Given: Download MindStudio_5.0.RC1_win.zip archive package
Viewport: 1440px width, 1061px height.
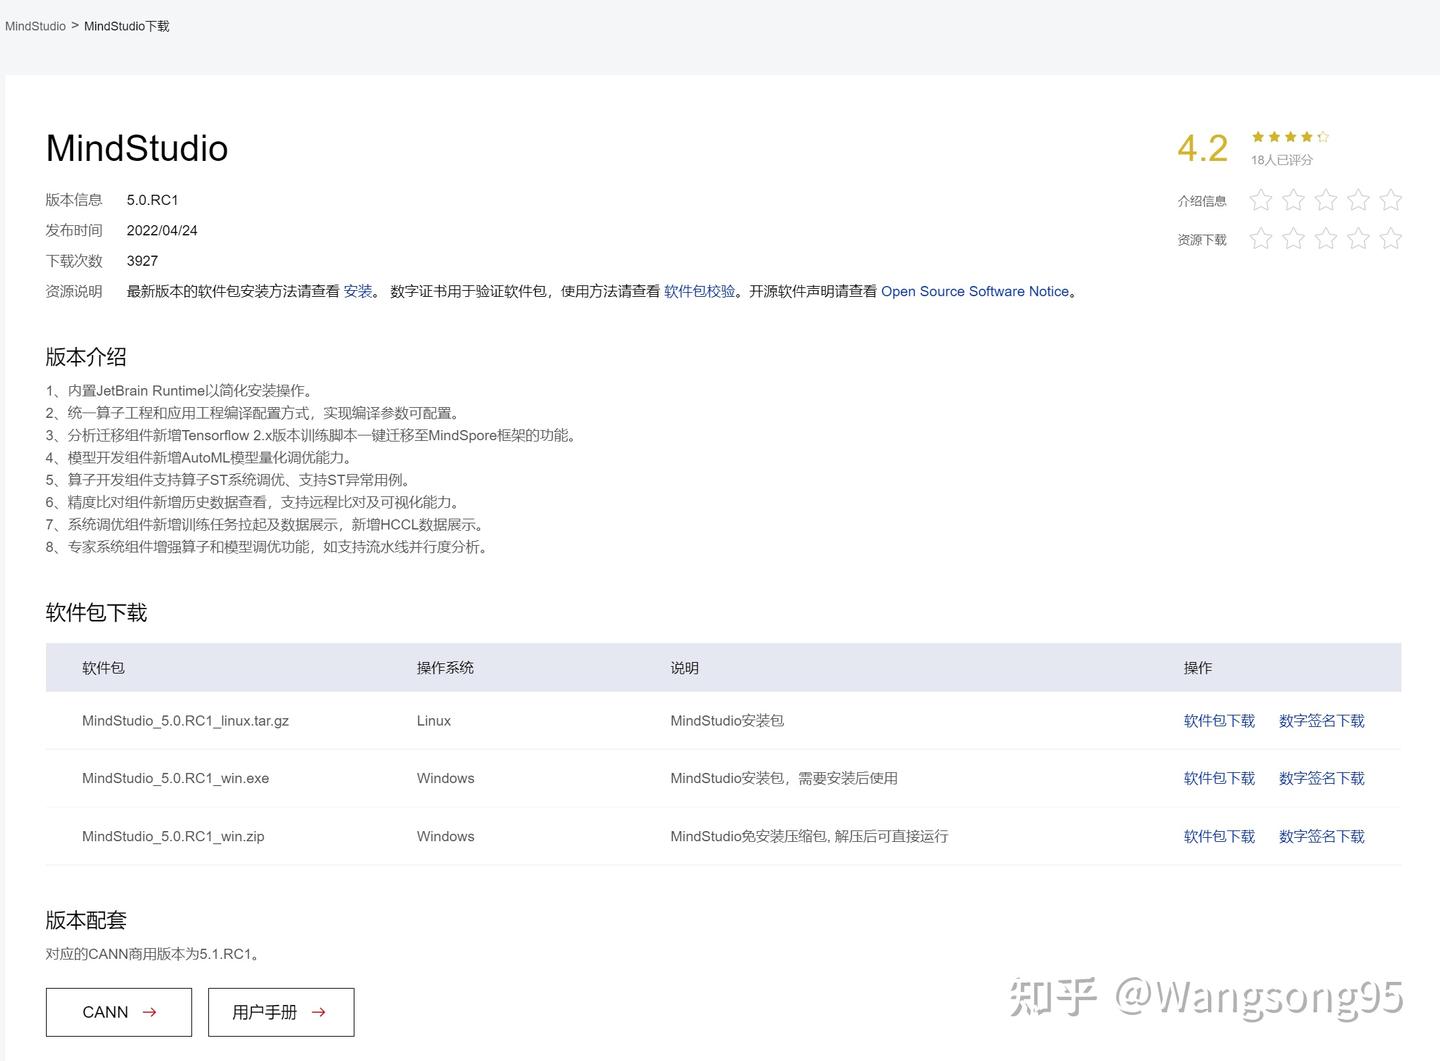Looking at the screenshot, I should pos(1219,836).
